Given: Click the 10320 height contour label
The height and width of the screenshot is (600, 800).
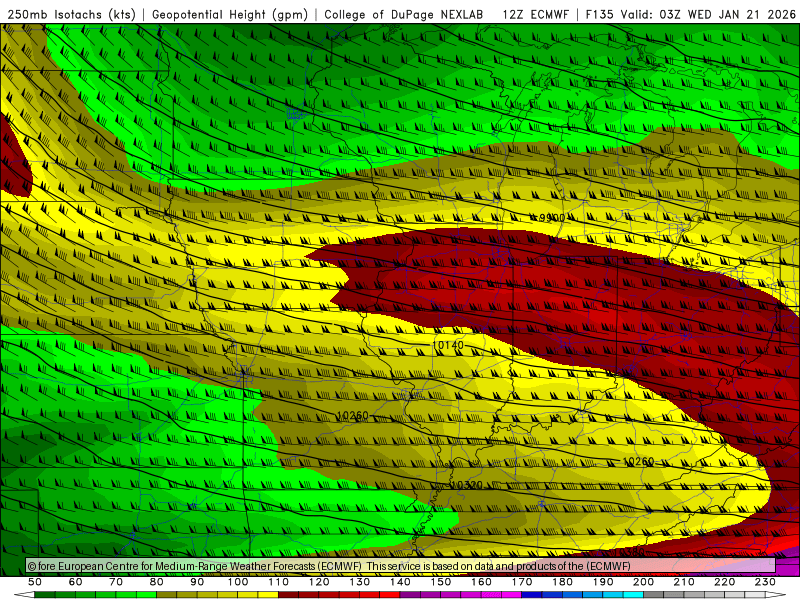Looking at the screenshot, I should point(467,485).
